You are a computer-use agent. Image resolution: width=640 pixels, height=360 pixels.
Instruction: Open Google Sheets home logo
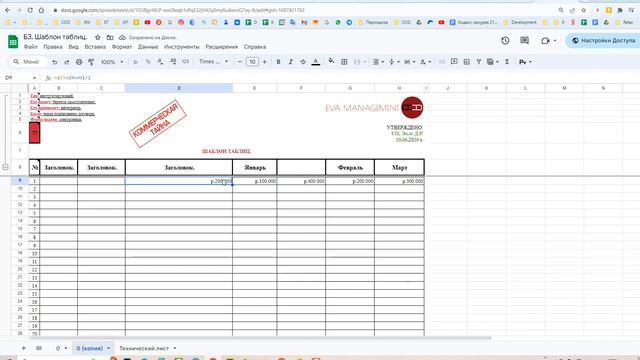pyautogui.click(x=13, y=42)
